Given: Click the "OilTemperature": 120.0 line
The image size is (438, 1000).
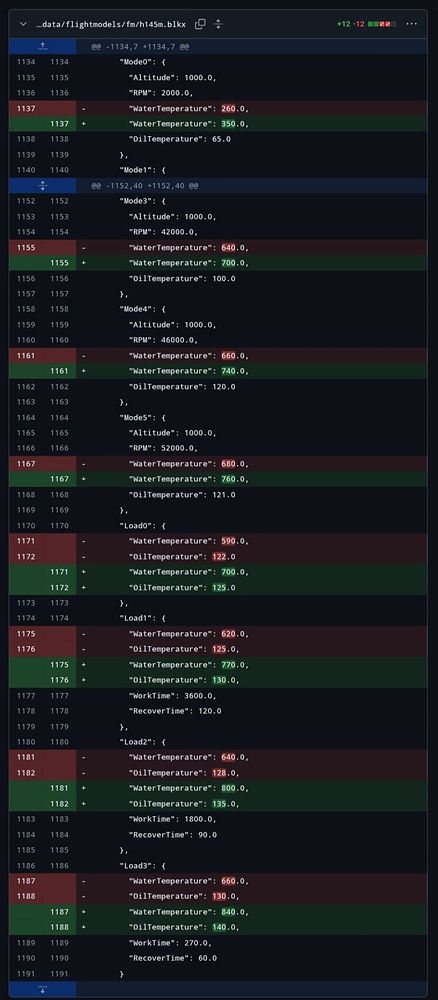Looking at the screenshot, I should [182, 386].
